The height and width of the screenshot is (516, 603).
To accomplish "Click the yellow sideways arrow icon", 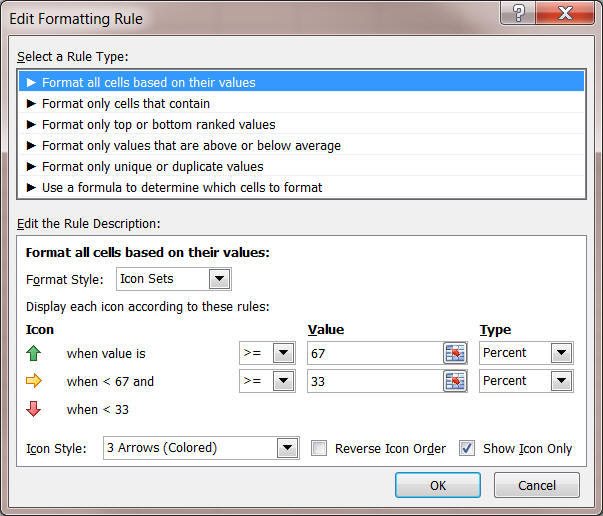I will coord(33,381).
